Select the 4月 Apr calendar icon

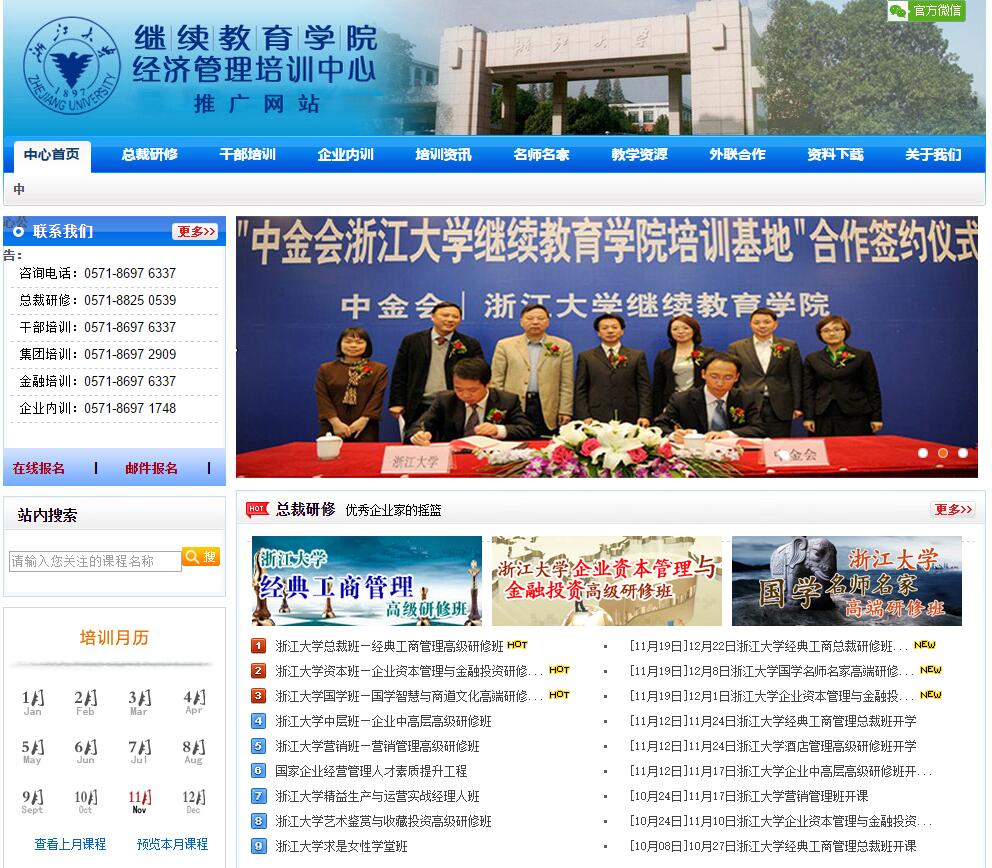coord(194,702)
